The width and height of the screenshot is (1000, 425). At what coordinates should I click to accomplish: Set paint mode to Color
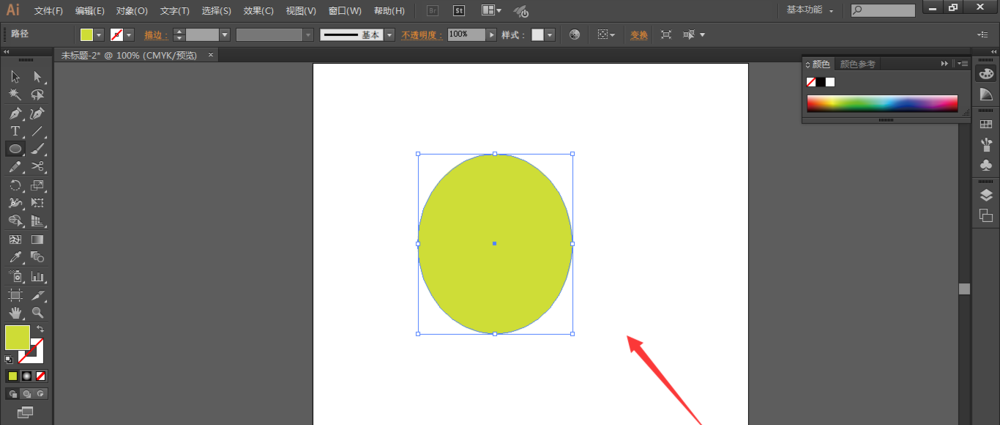coord(13,376)
